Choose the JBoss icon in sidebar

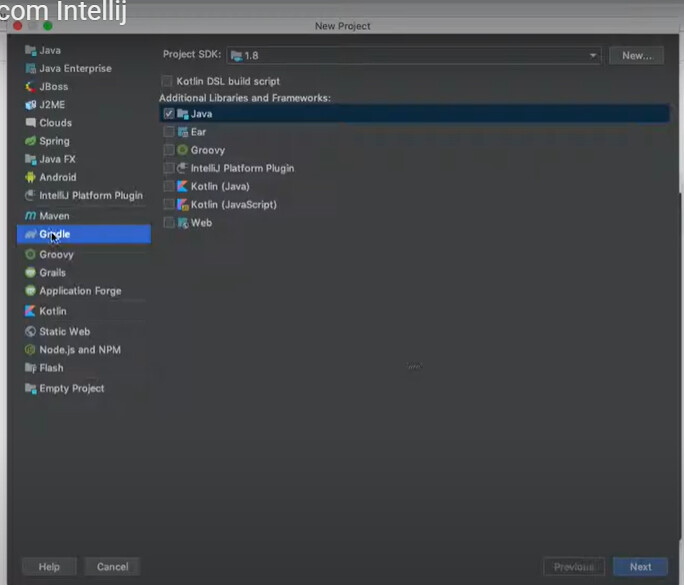pos(31,87)
